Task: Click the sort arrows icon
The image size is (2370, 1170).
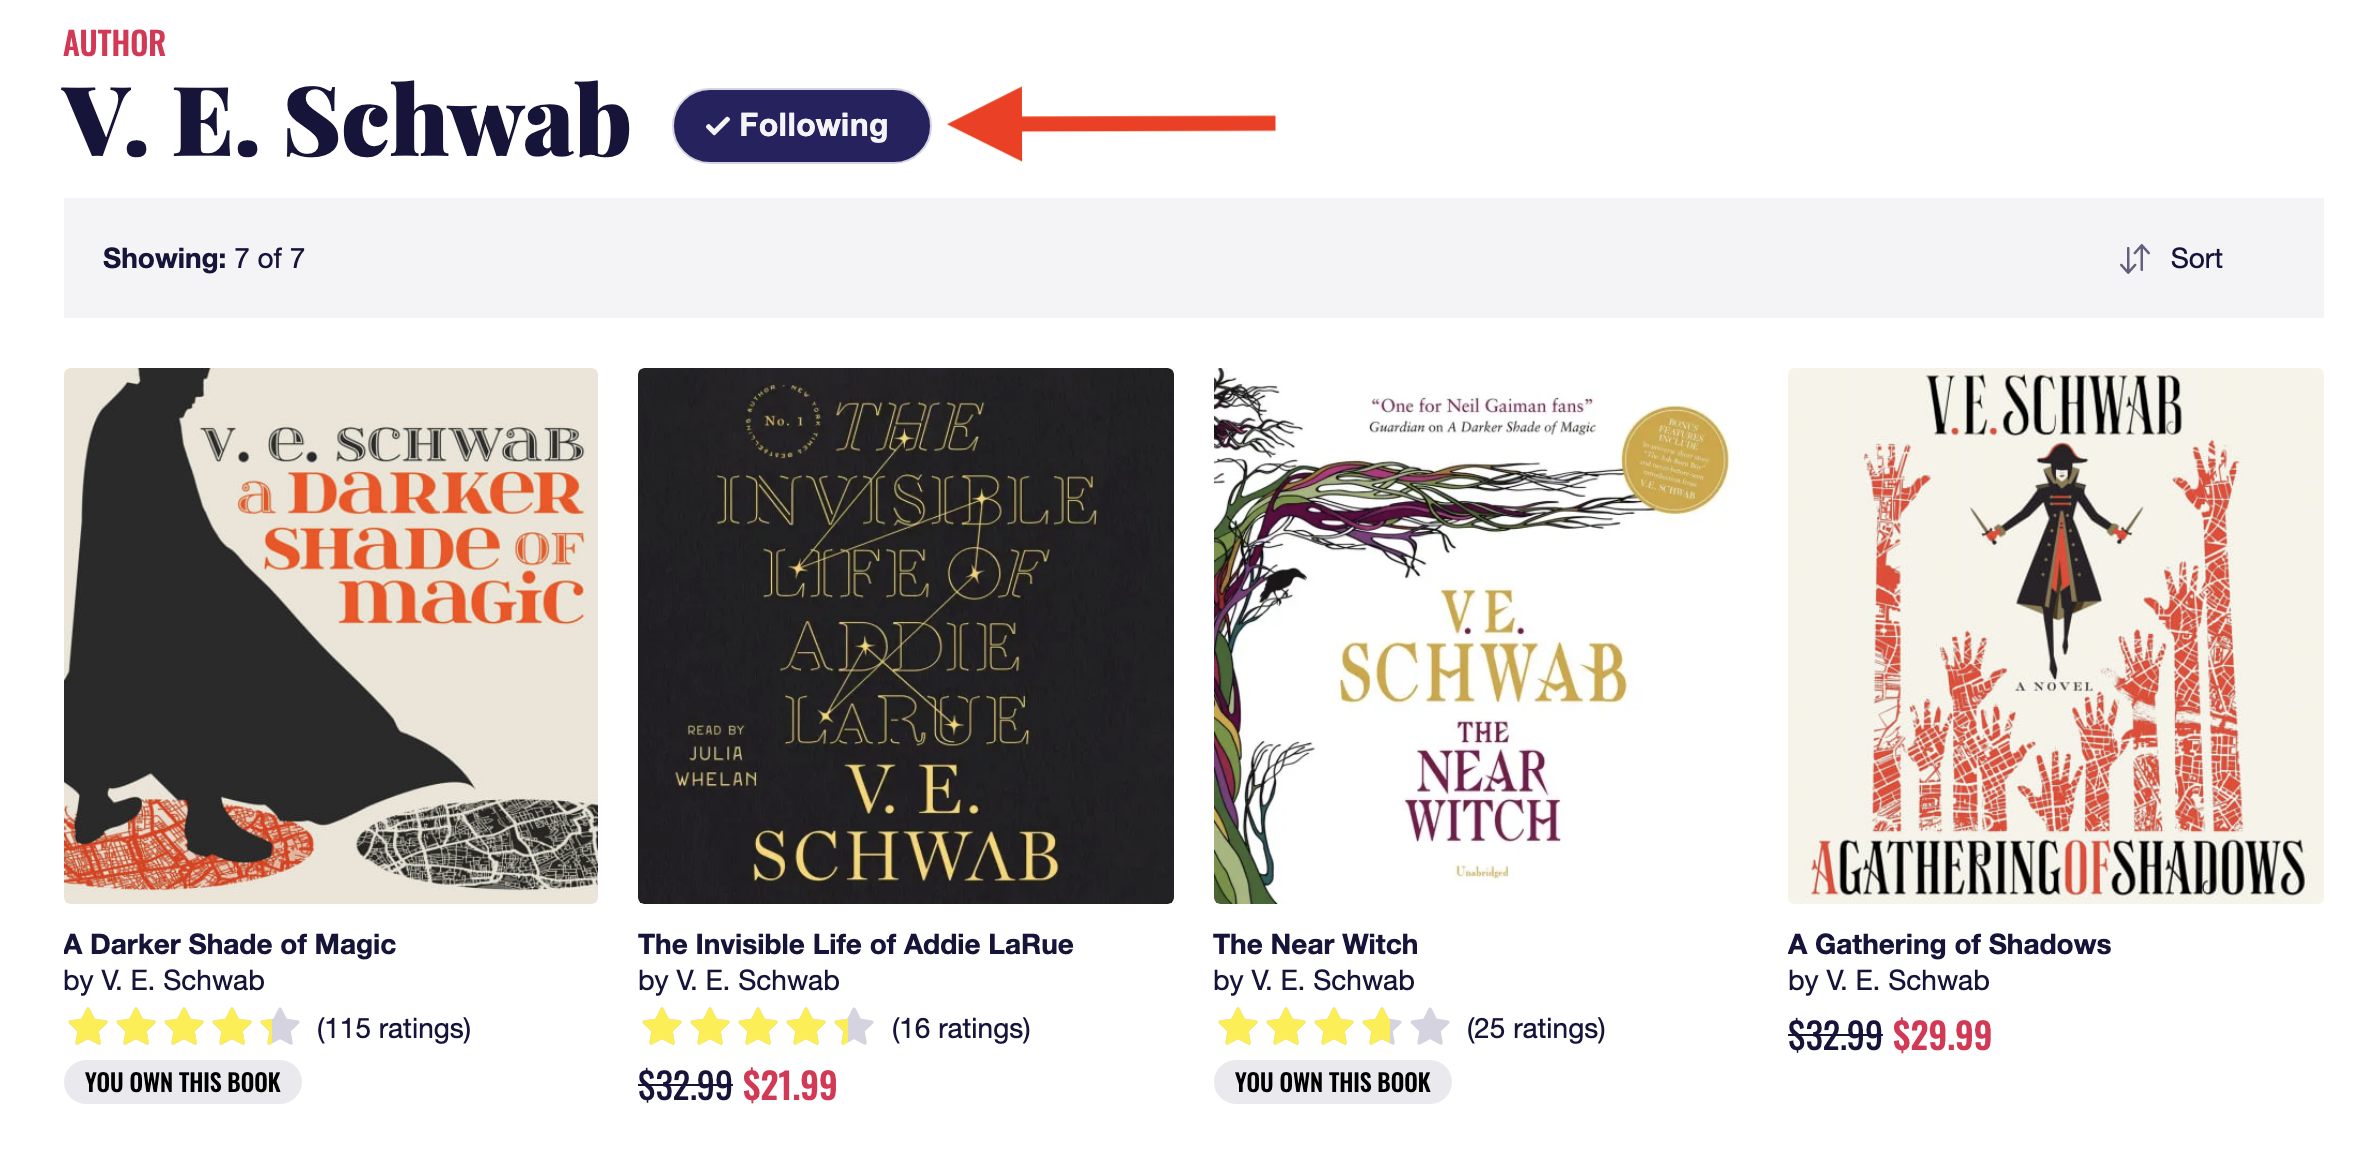Action: [2134, 259]
